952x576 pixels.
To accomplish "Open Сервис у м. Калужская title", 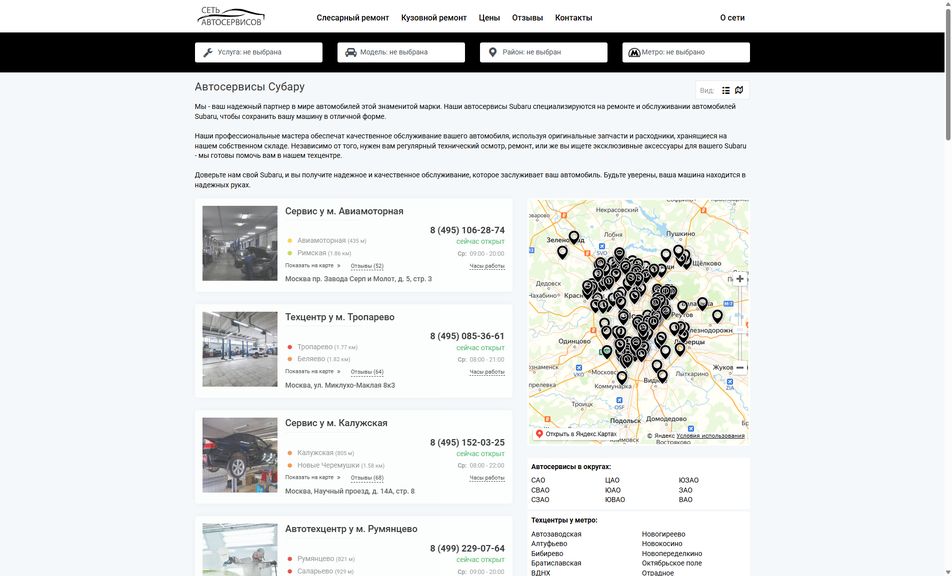I will click(336, 423).
